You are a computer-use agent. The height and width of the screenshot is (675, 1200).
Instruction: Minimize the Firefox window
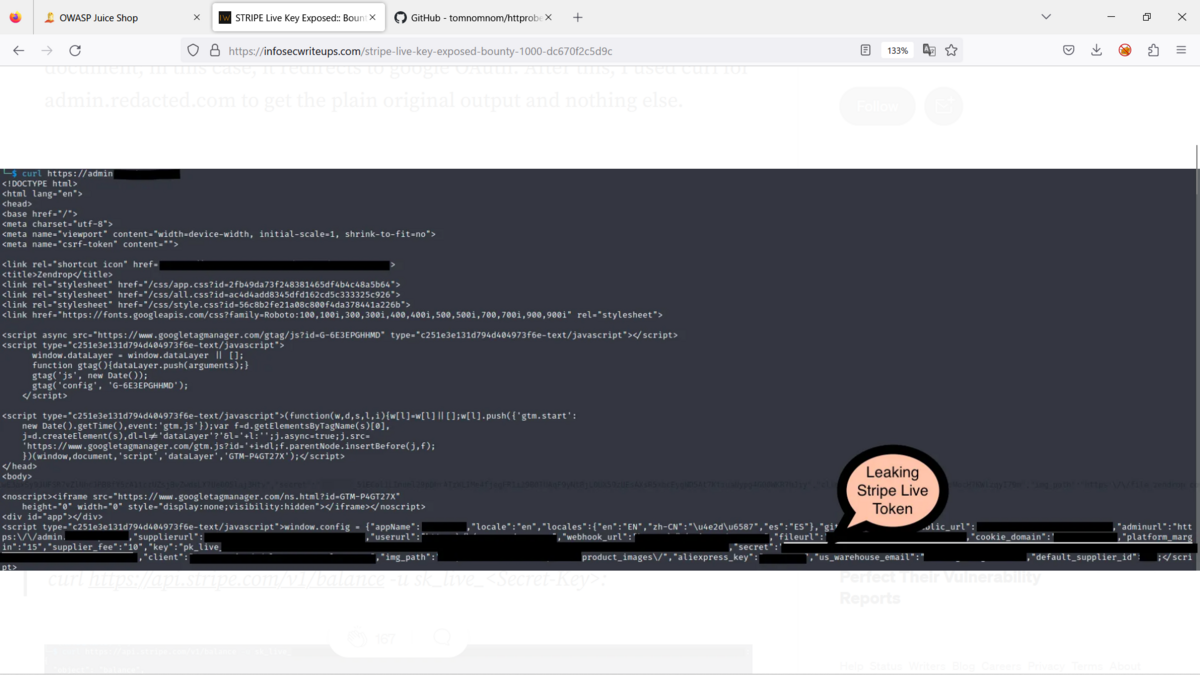1111,17
